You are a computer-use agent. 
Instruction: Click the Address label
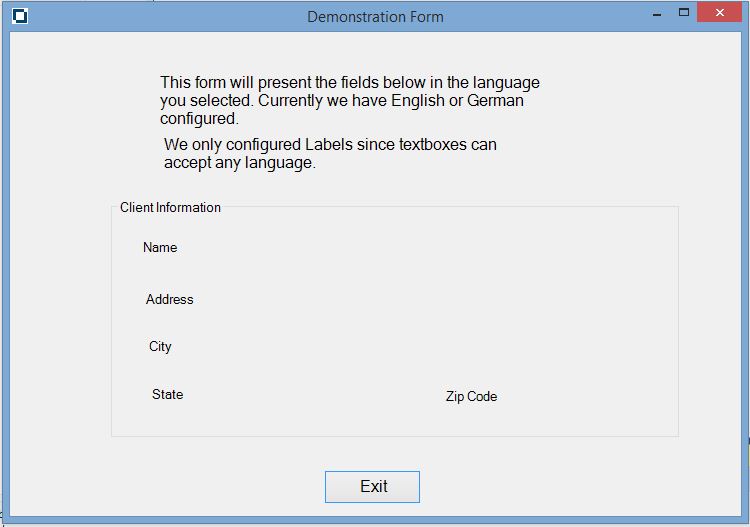pyautogui.click(x=170, y=300)
